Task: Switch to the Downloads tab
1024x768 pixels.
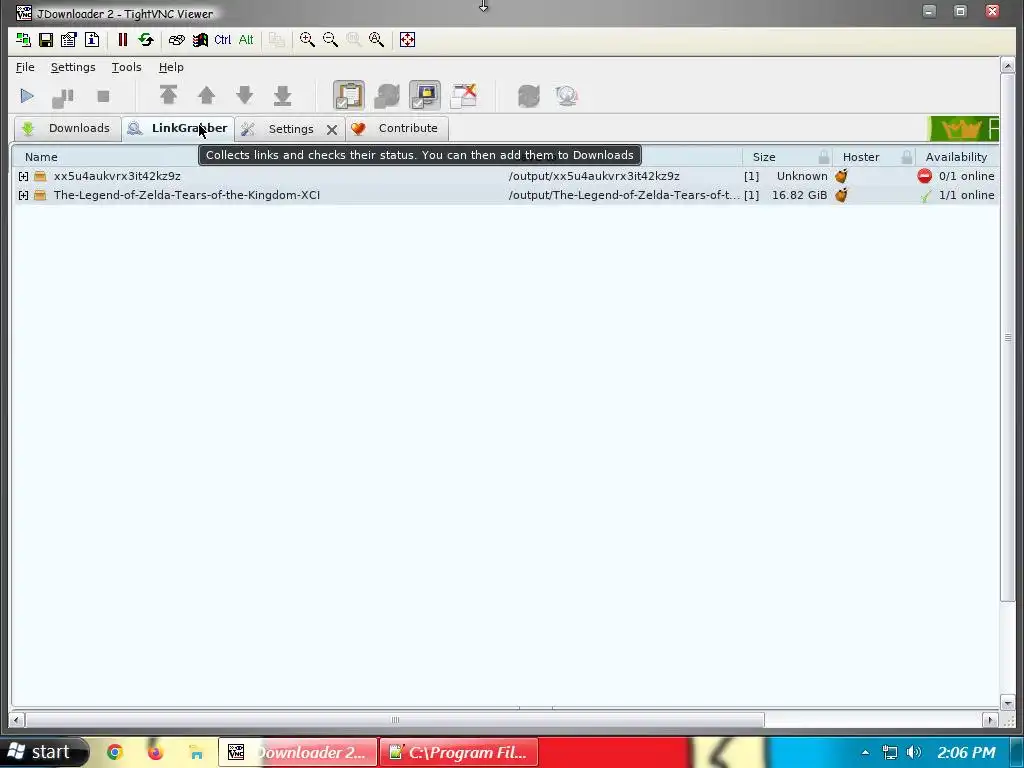Action: tap(67, 129)
